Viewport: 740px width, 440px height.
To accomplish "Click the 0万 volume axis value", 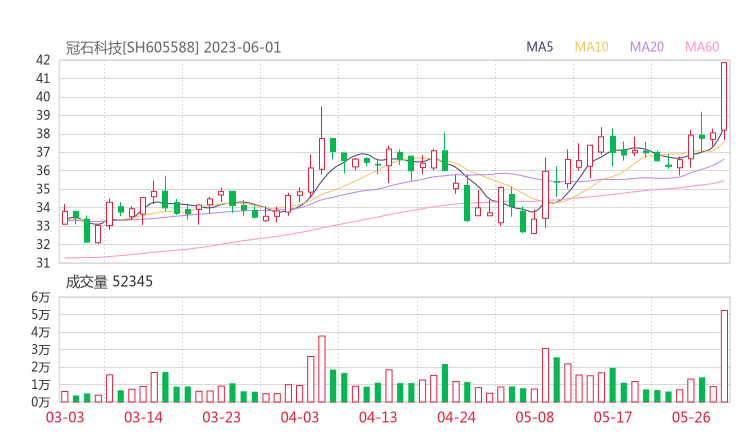I will (41, 402).
